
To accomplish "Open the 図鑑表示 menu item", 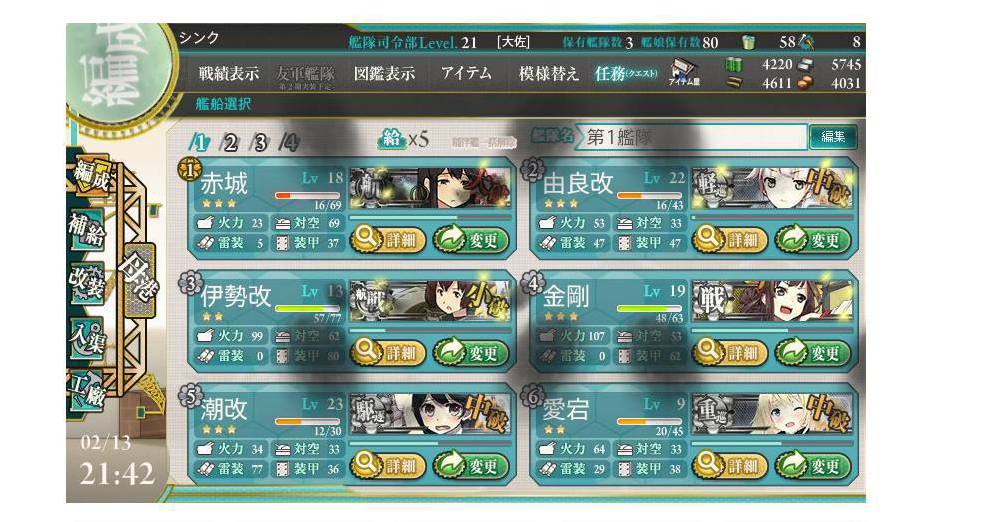I will pos(384,73).
